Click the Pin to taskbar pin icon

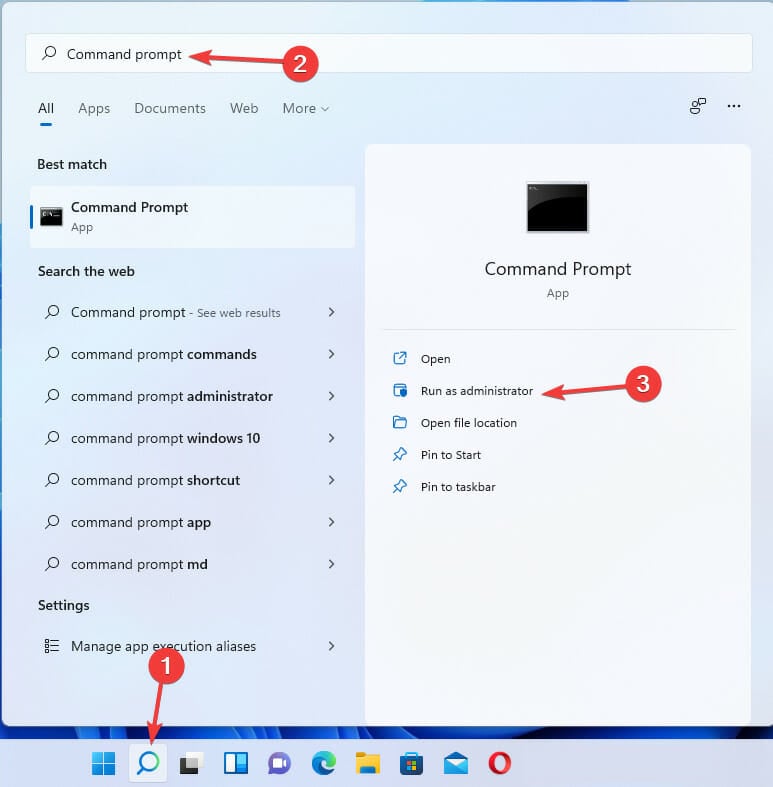pyautogui.click(x=400, y=486)
